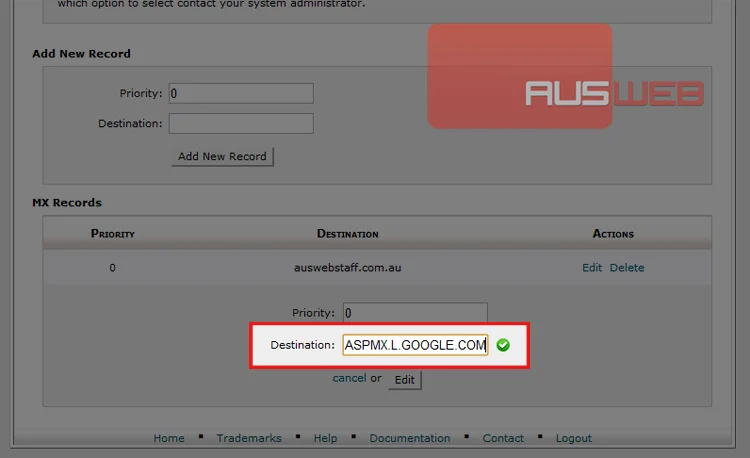Click the Add New Record section heading
750x458 pixels.
[x=81, y=54]
